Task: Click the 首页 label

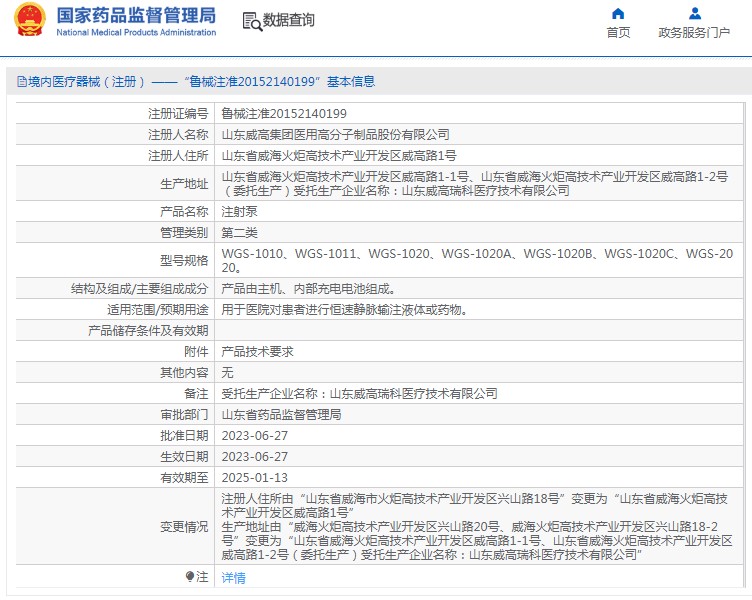Action: [x=618, y=33]
